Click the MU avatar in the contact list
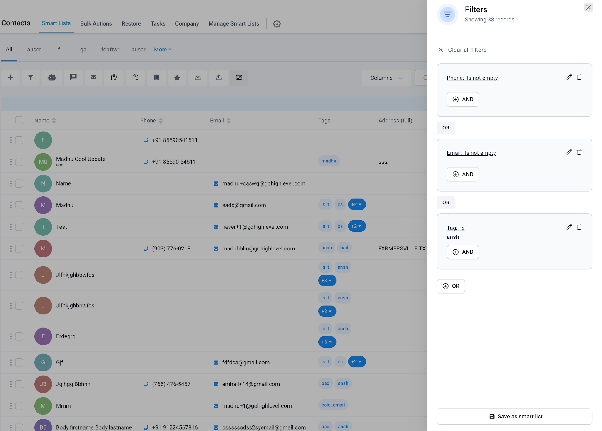Viewport: 602px width, 431px height. (43, 162)
